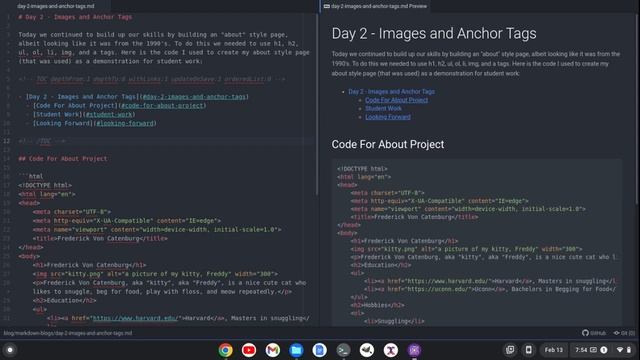Follow 'Code For About Project' link in preview

397,100
